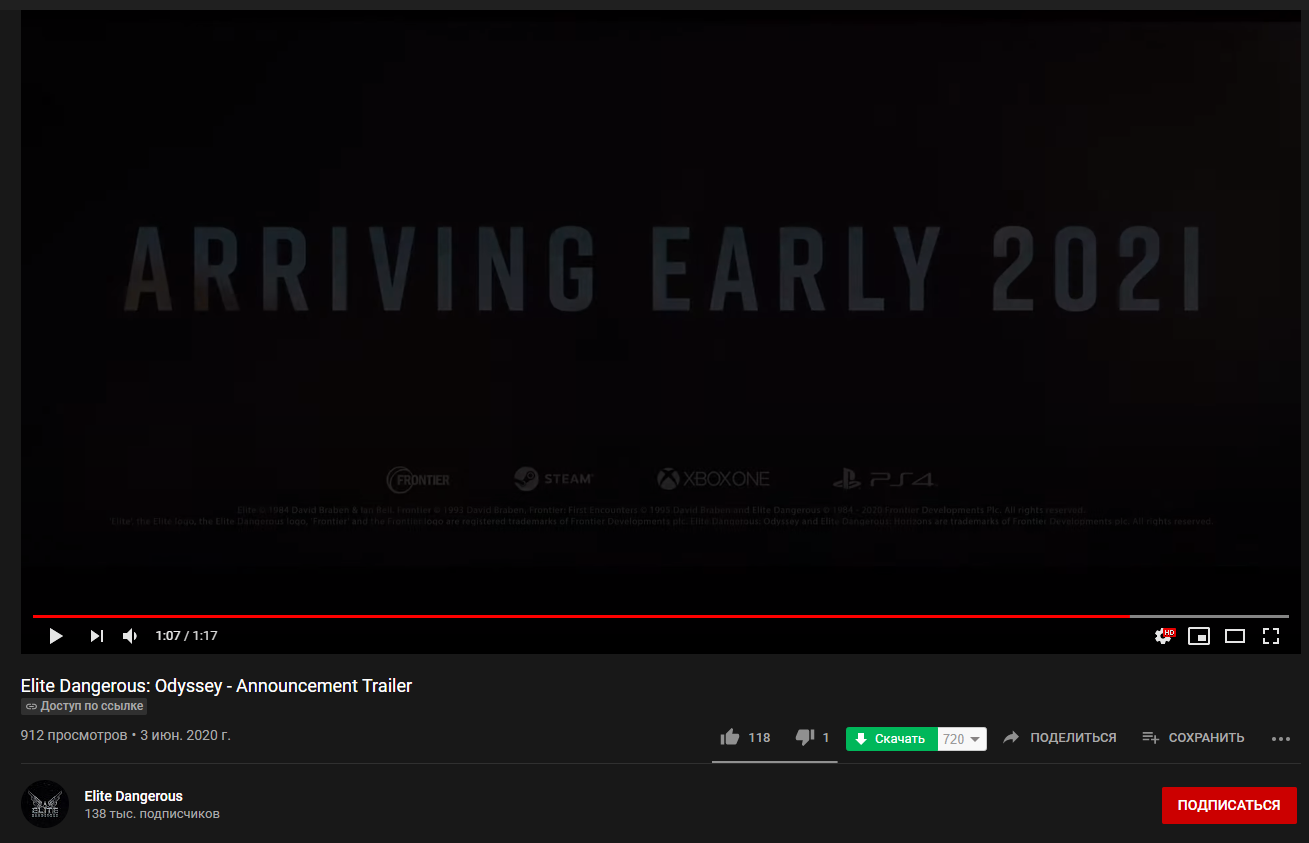Click the green Скачать download button
1309x843 pixels.
891,739
